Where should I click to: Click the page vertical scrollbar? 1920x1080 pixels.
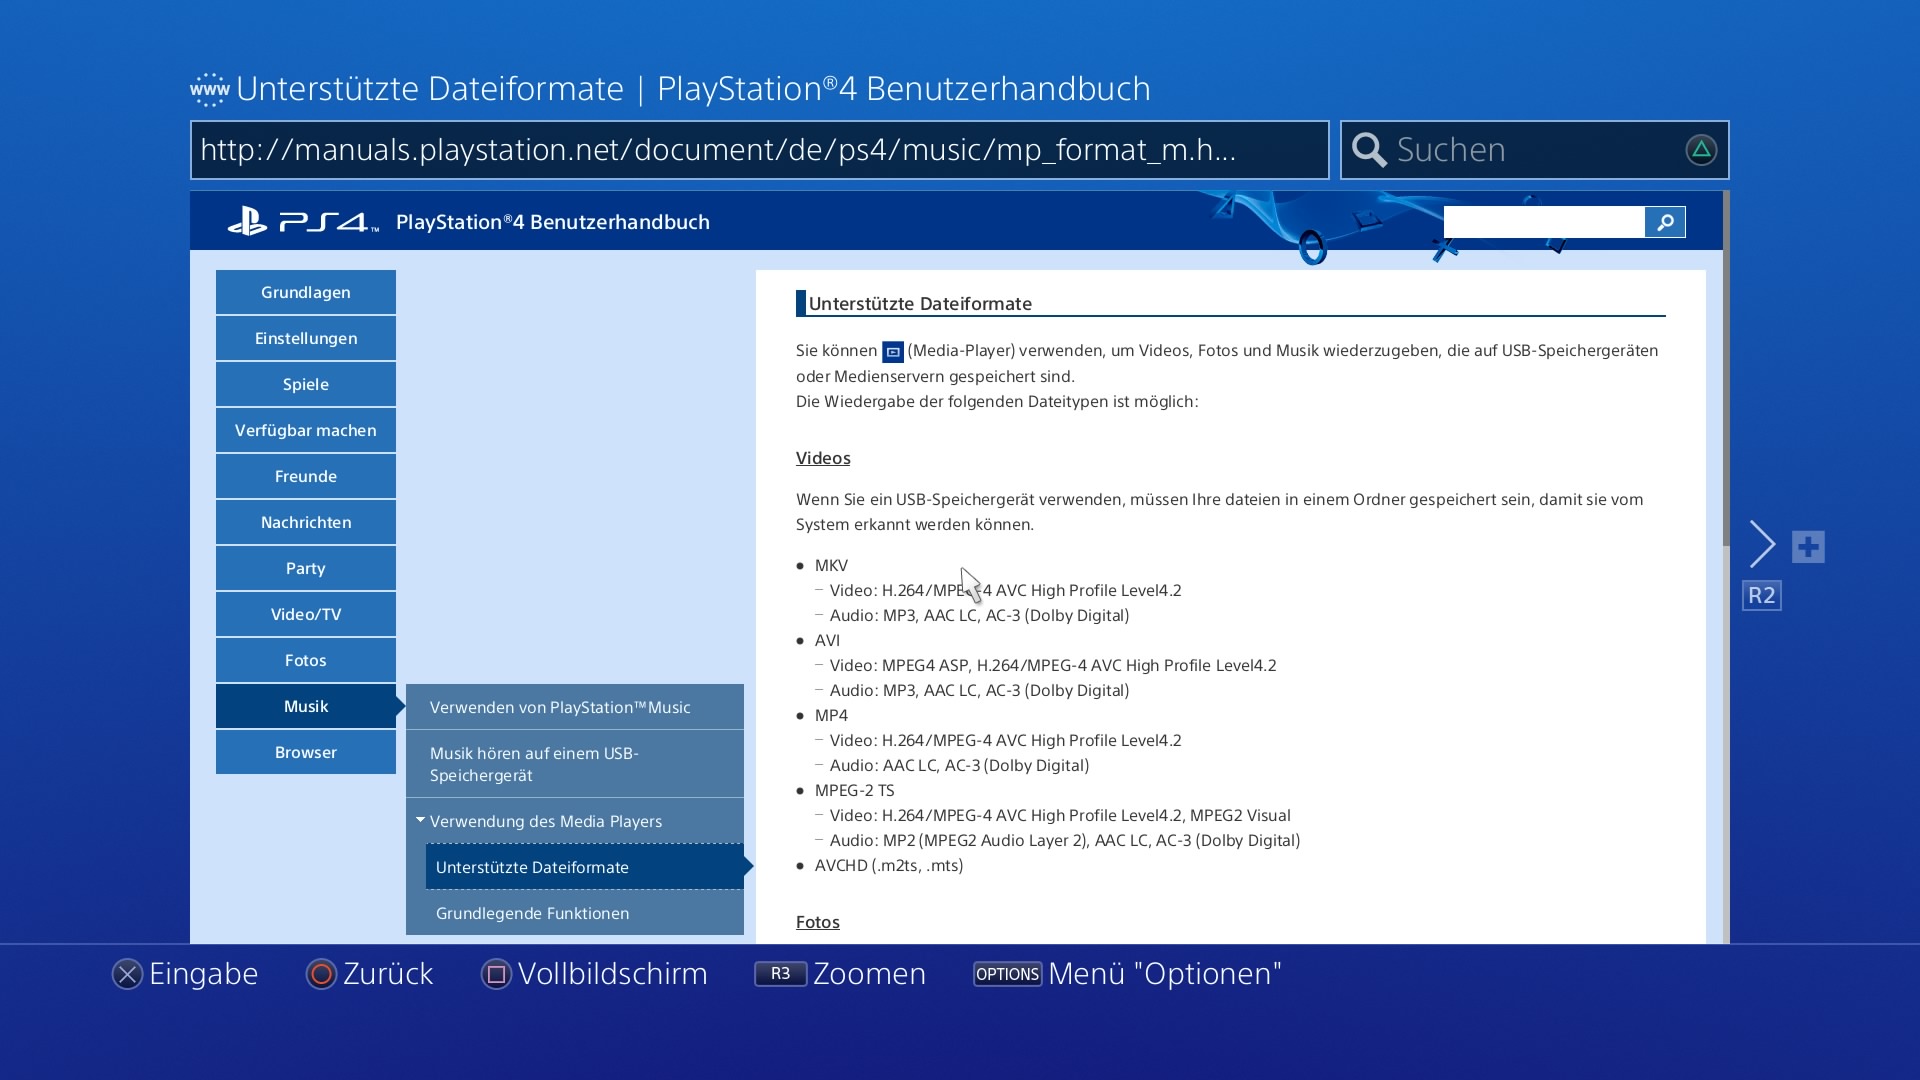tap(1725, 370)
